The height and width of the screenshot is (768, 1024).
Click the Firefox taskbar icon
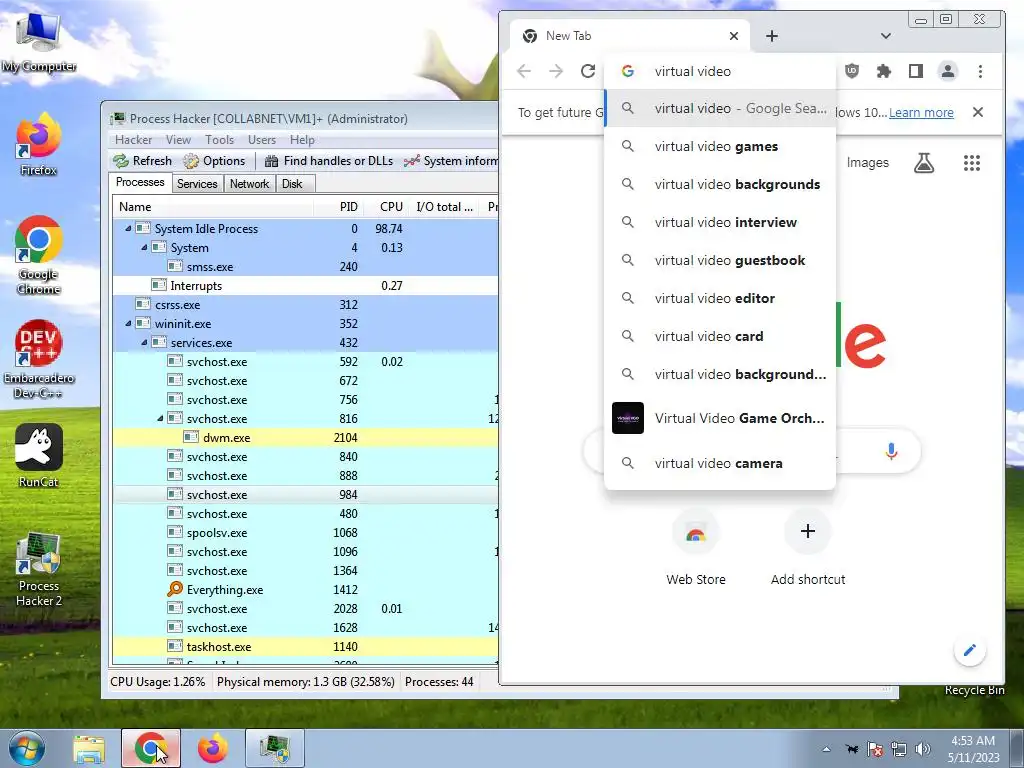tap(213, 748)
